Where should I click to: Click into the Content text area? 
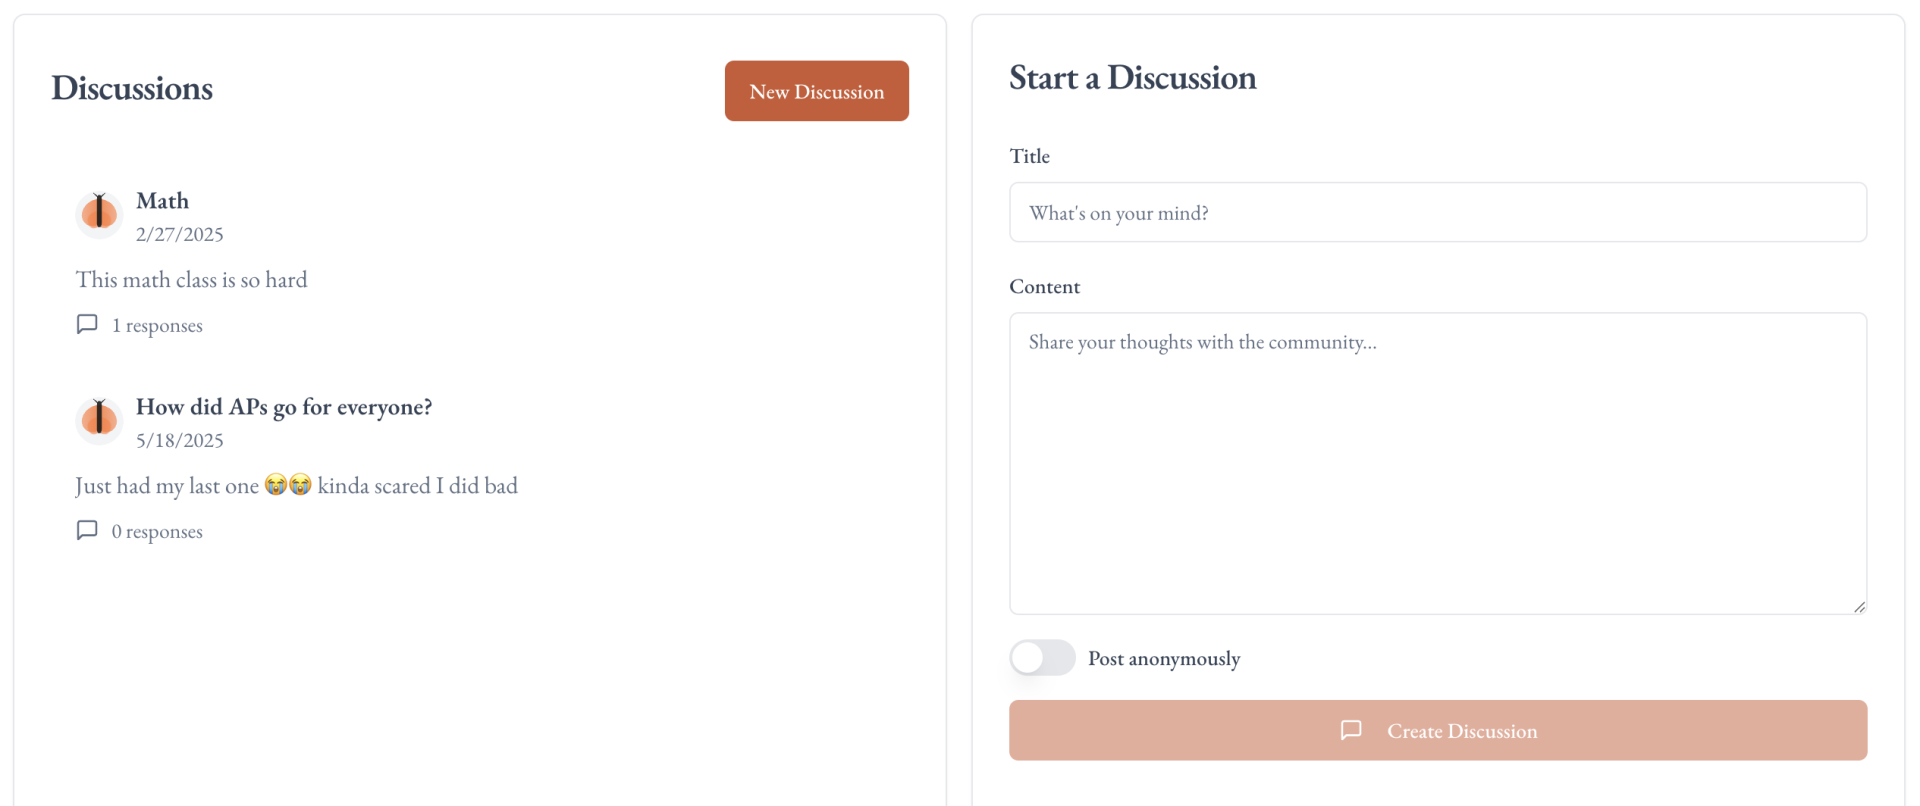click(1437, 463)
